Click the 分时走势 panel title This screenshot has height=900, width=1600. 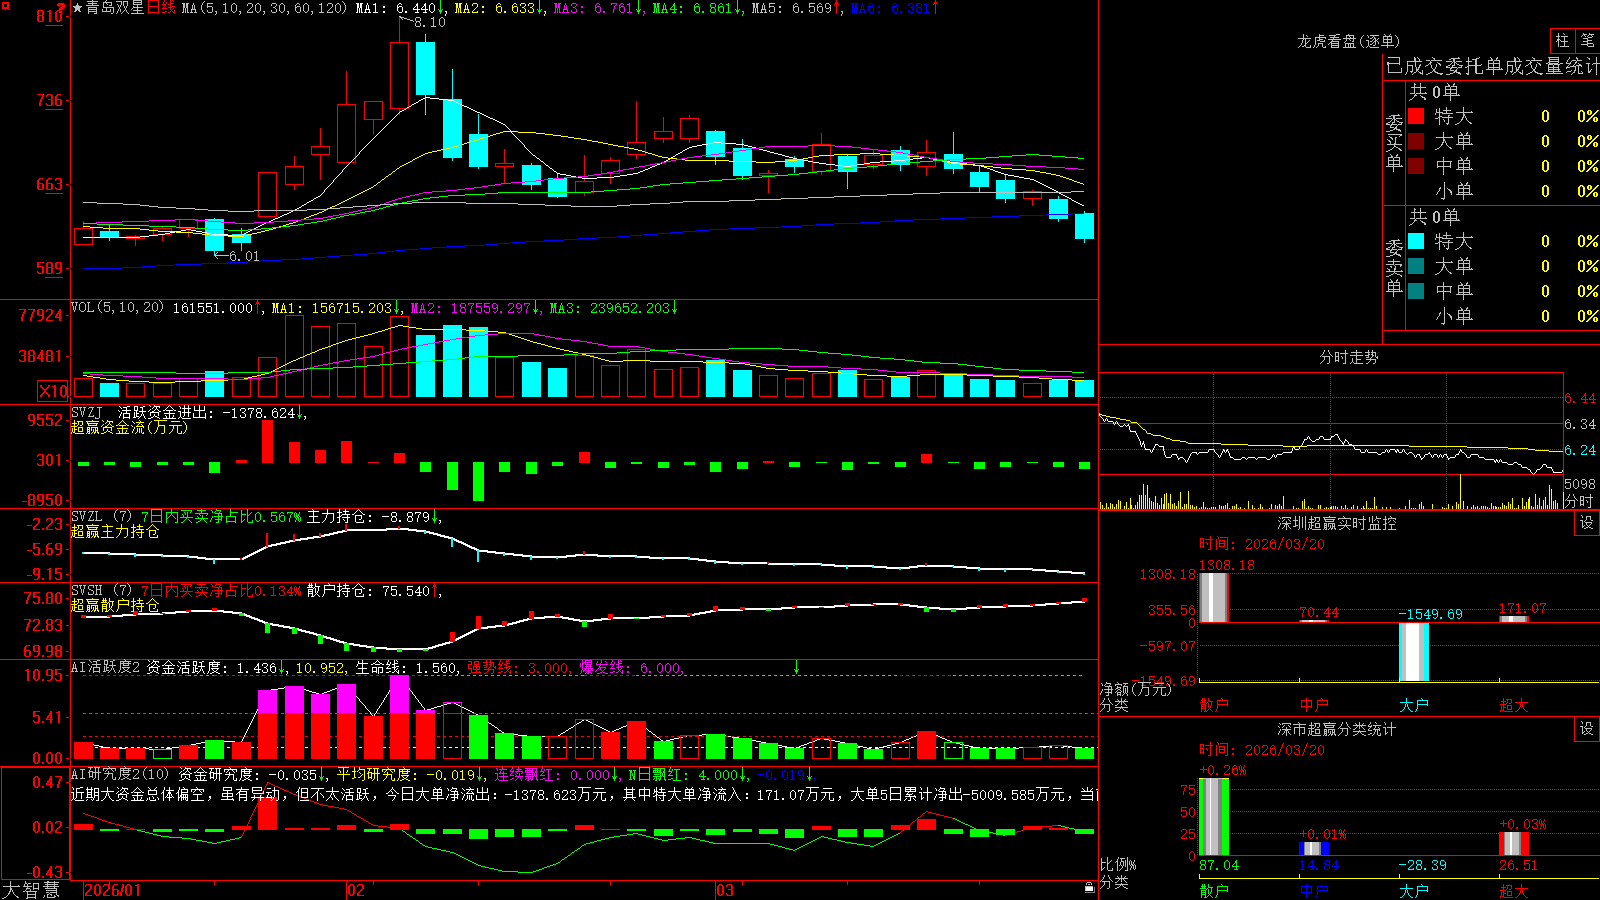click(x=1348, y=357)
